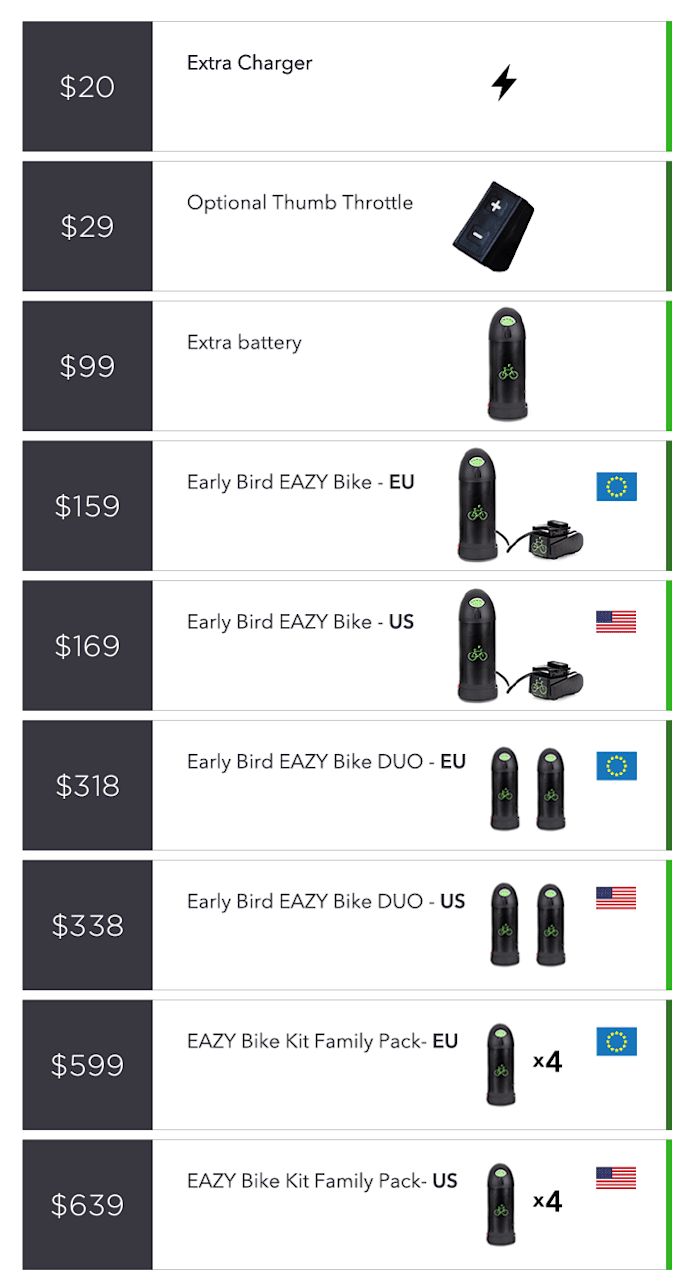Viewport: 695px width, 1283px height.
Task: Select the $20 price tile
Action: coord(88,87)
